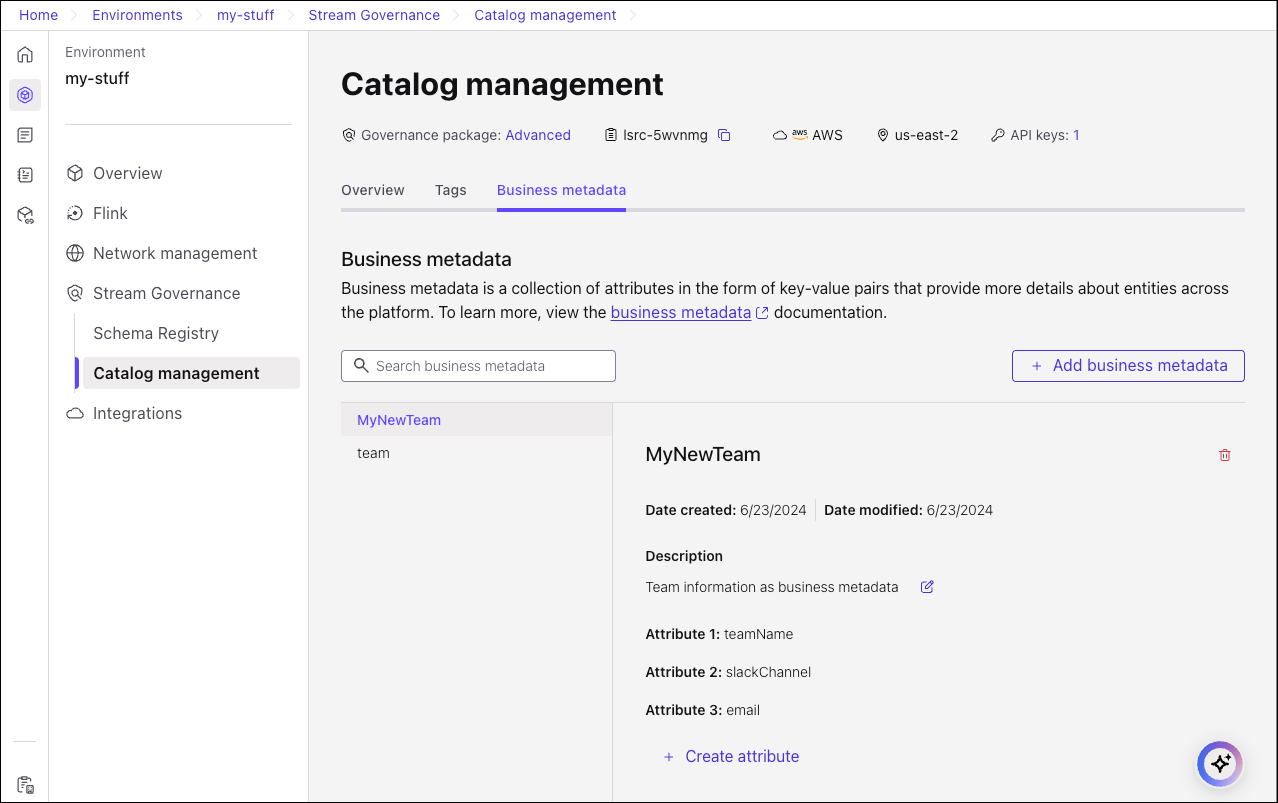The height and width of the screenshot is (803, 1278).
Task: Open the Advanced governance package link
Action: click(538, 134)
